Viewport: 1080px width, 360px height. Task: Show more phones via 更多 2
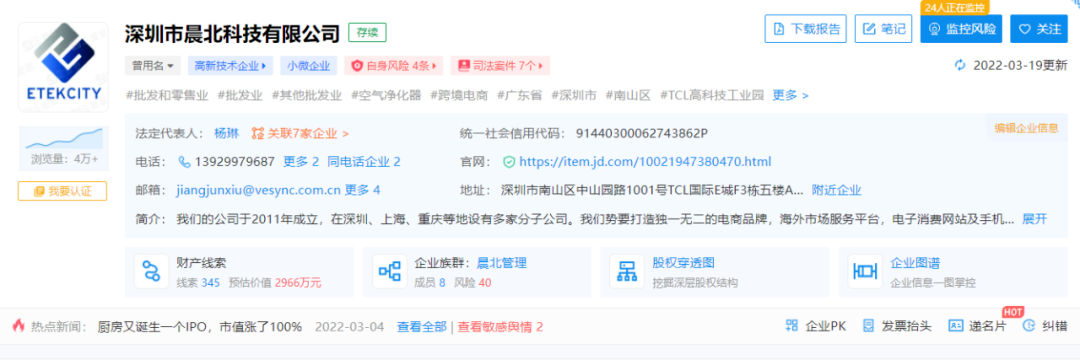(x=301, y=162)
